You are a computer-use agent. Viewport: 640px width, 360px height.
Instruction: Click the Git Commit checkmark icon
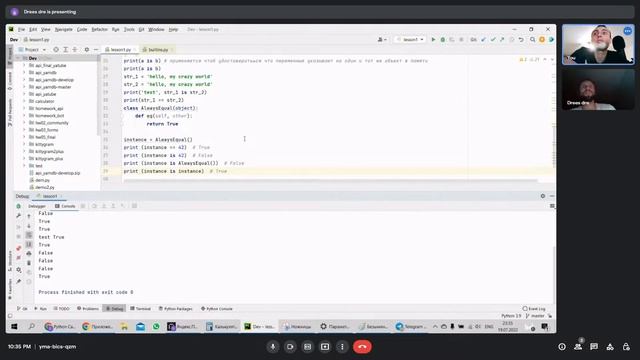tap(493, 40)
